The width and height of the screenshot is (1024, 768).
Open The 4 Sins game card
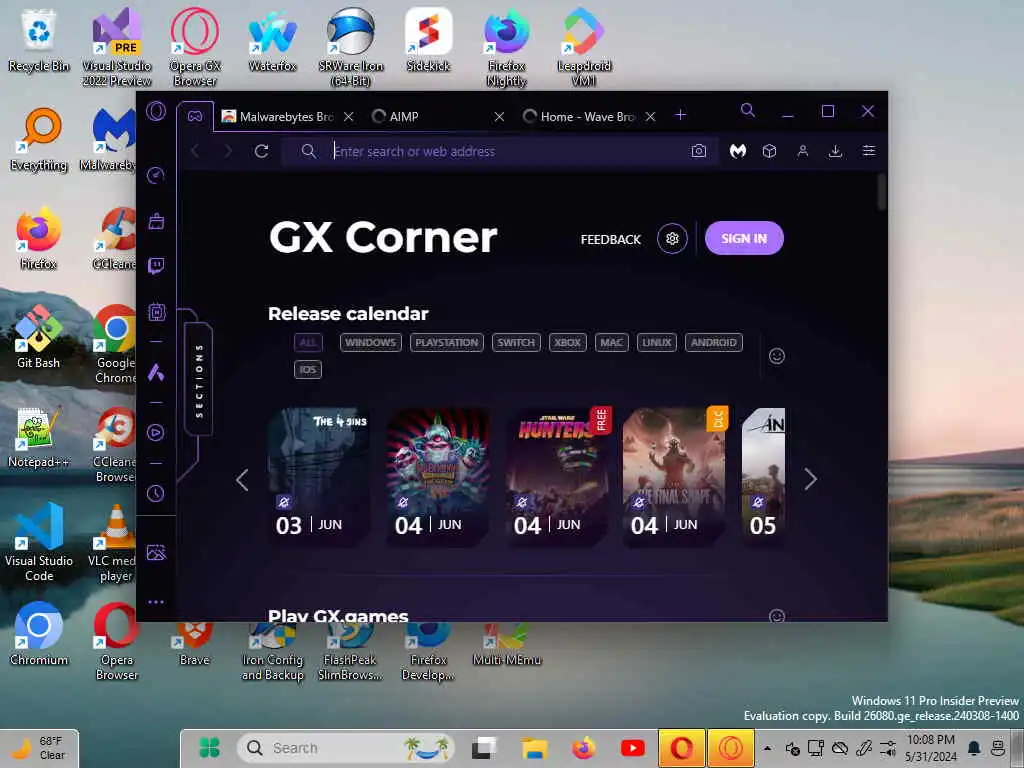pos(319,477)
